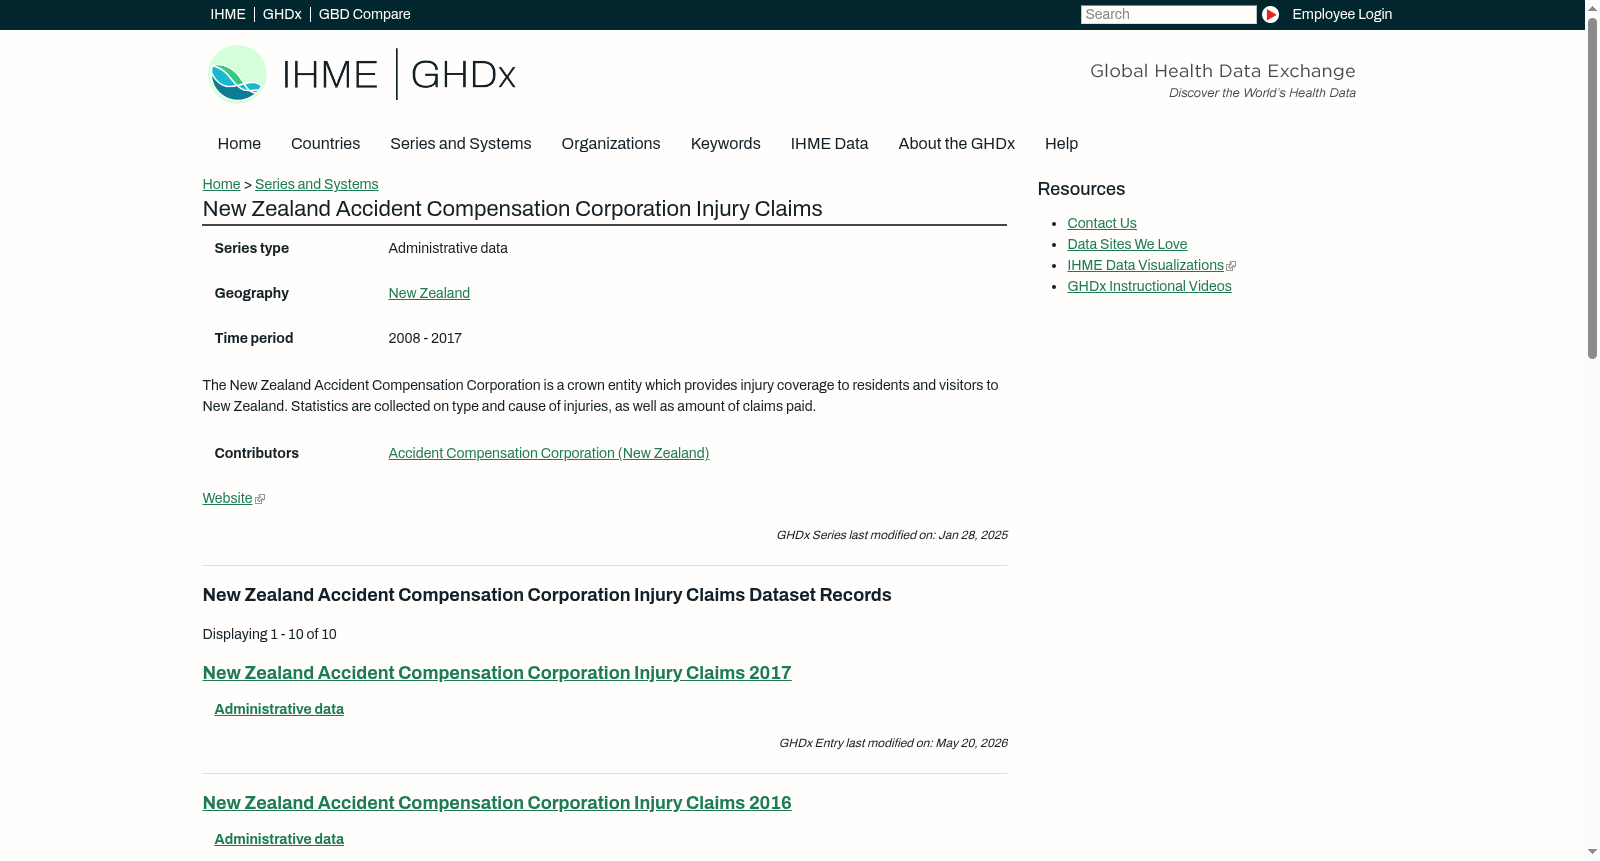Click the external link icon beside Website

click(260, 499)
